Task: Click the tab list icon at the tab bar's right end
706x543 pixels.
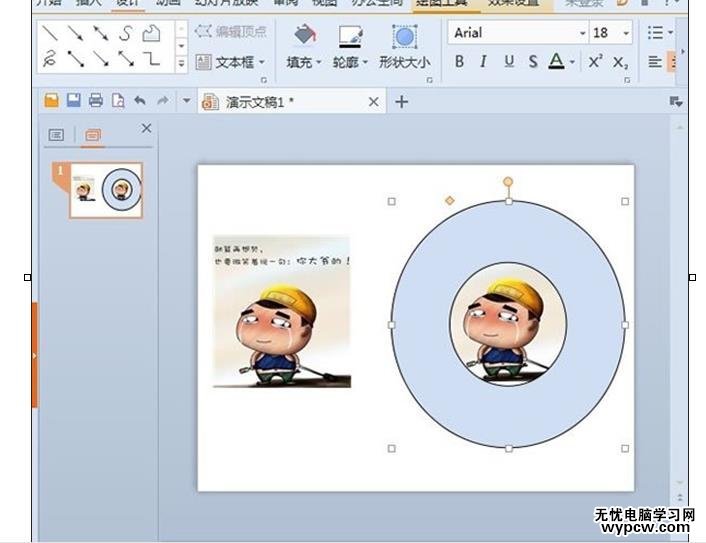Action: [676, 102]
